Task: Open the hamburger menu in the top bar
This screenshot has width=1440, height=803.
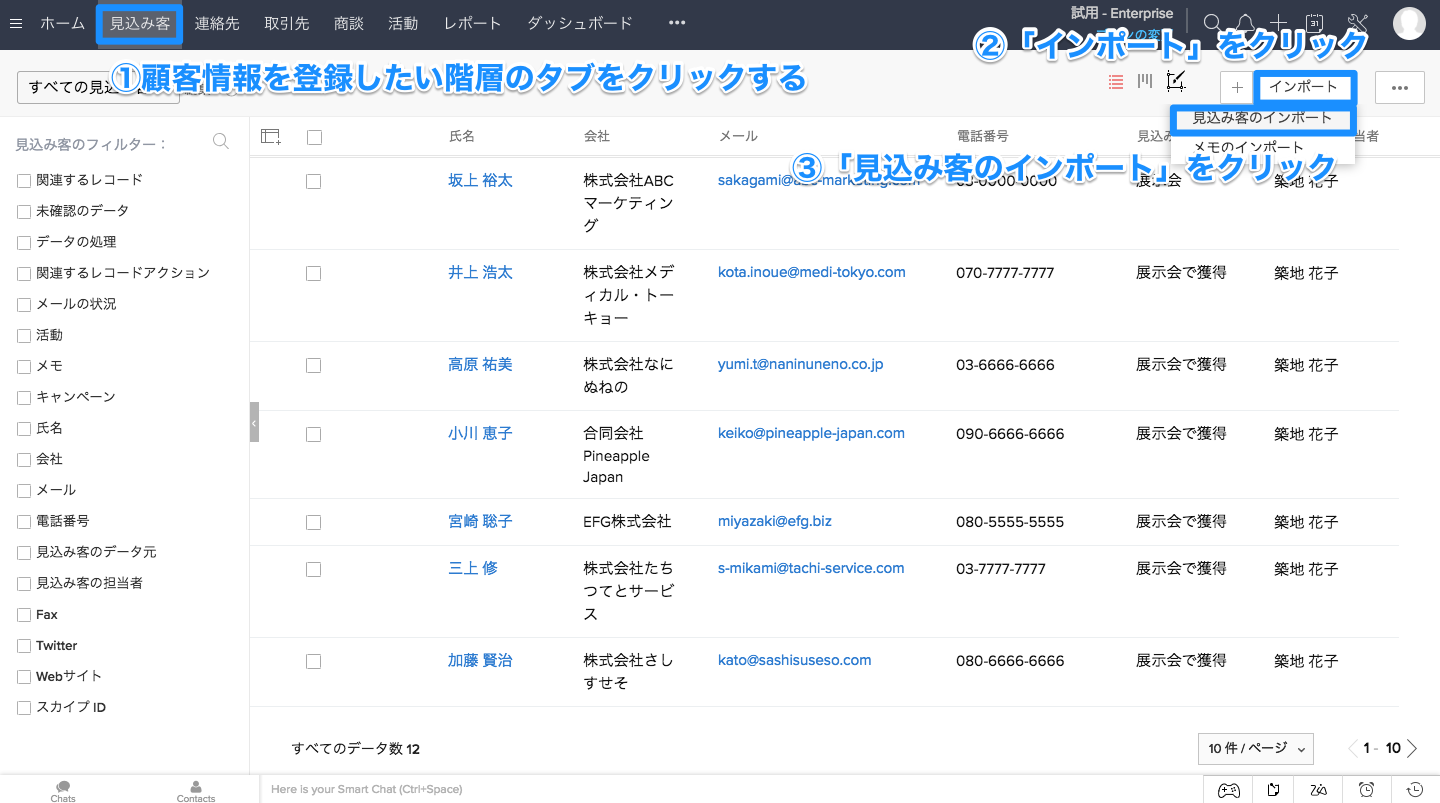Action: 15,23
